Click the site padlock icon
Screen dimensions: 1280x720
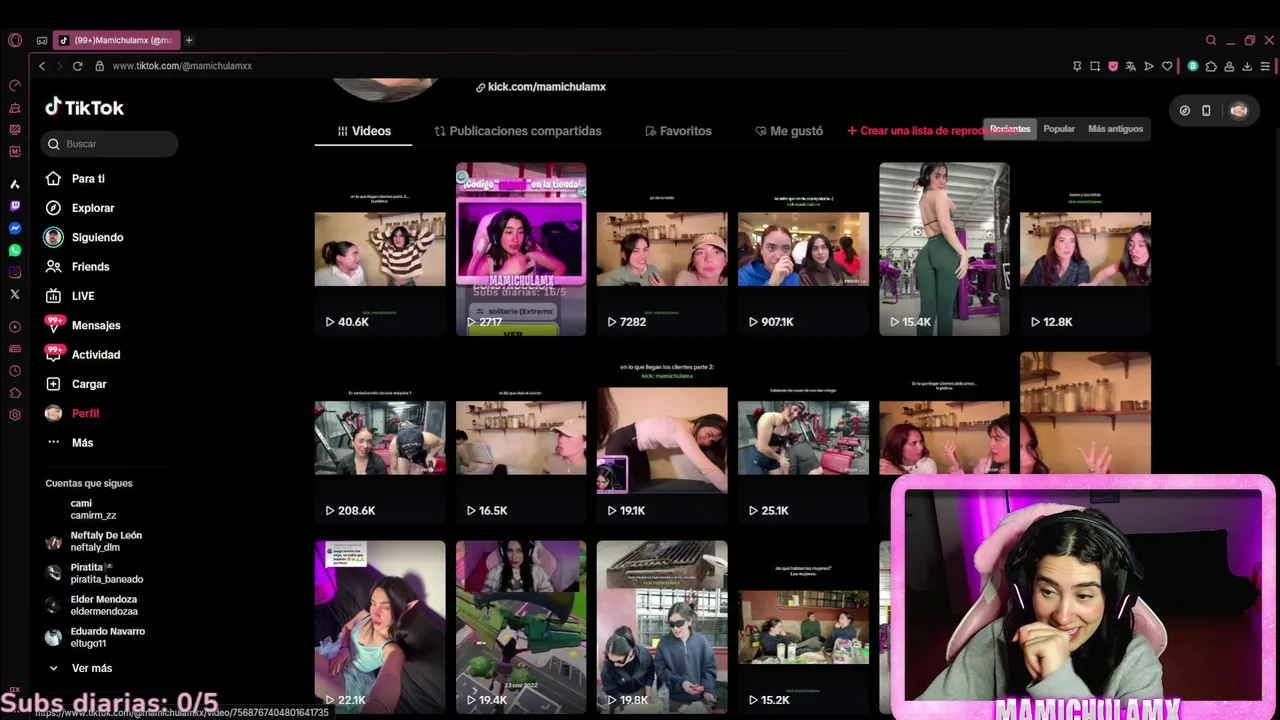pyautogui.click(x=99, y=66)
